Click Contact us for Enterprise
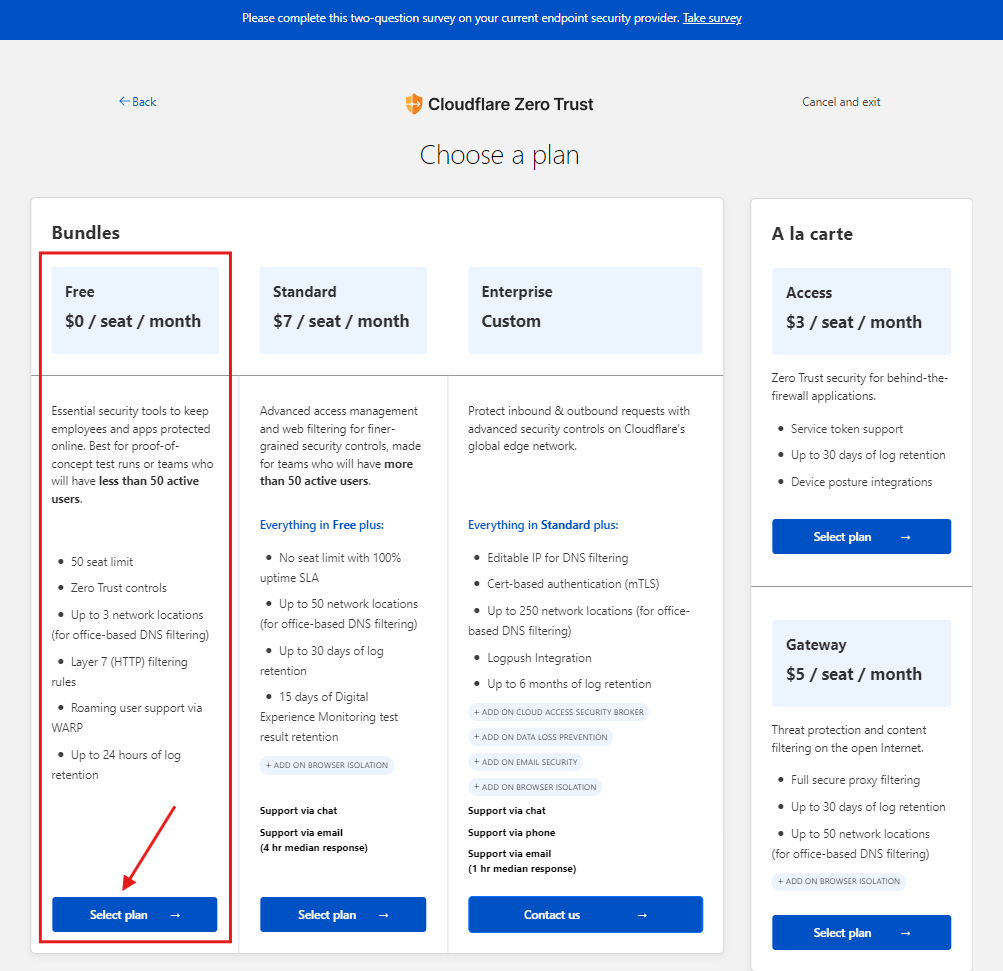The image size is (1003, 971). point(585,915)
